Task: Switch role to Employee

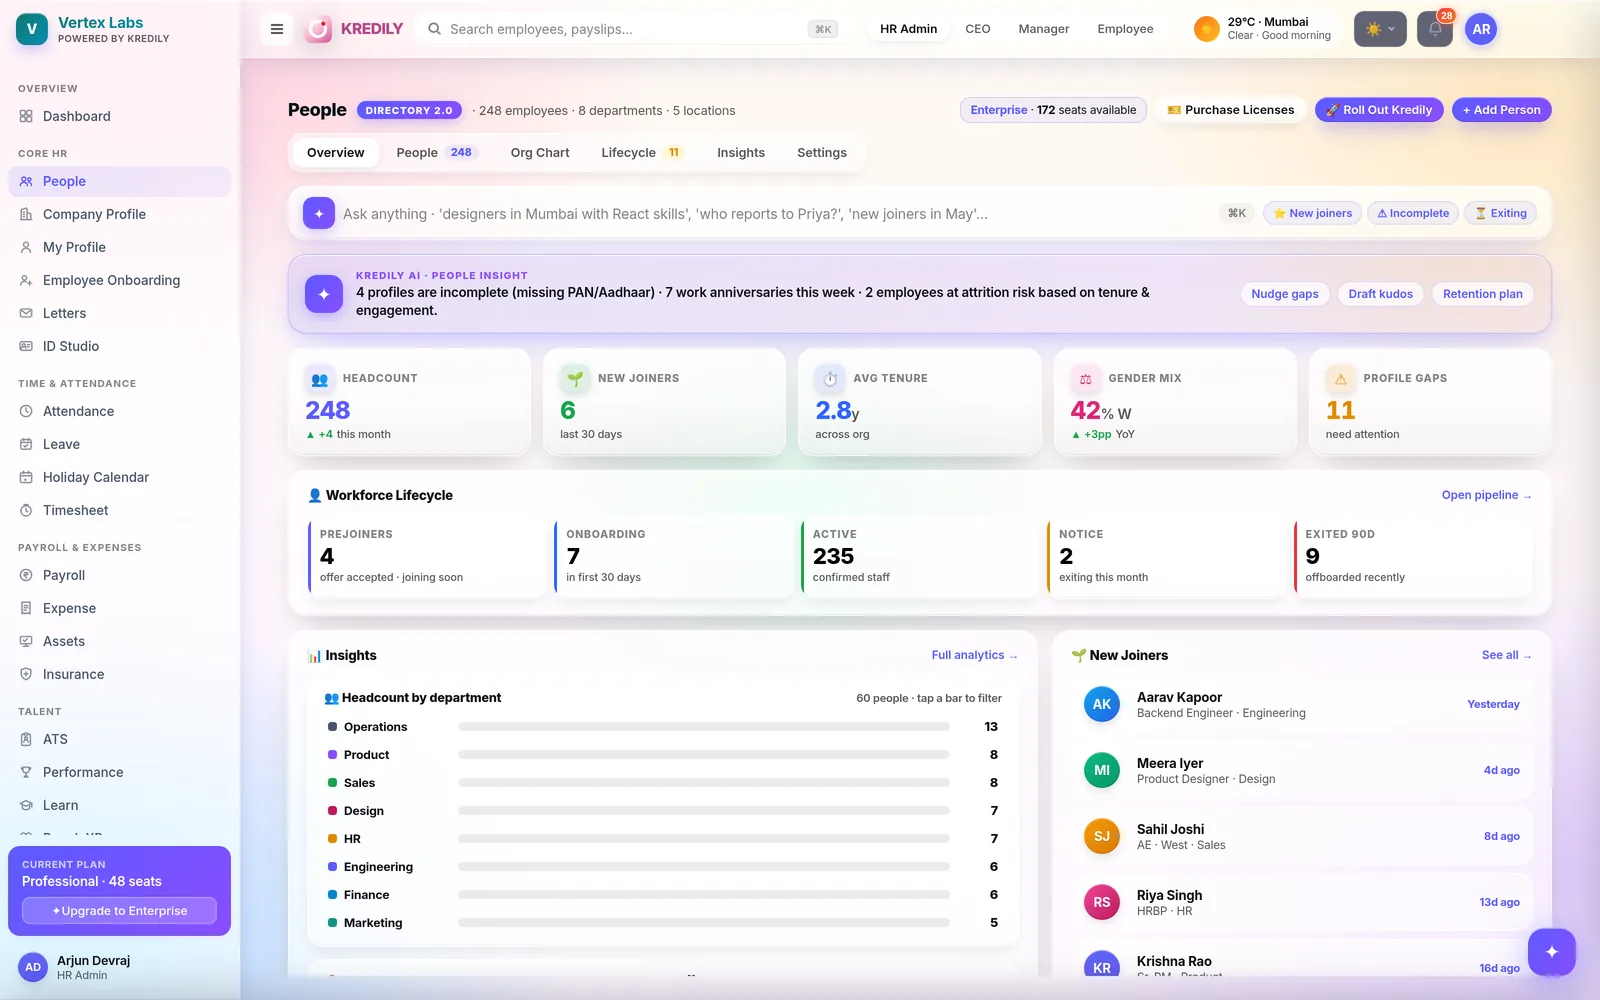Action: 1125,29
